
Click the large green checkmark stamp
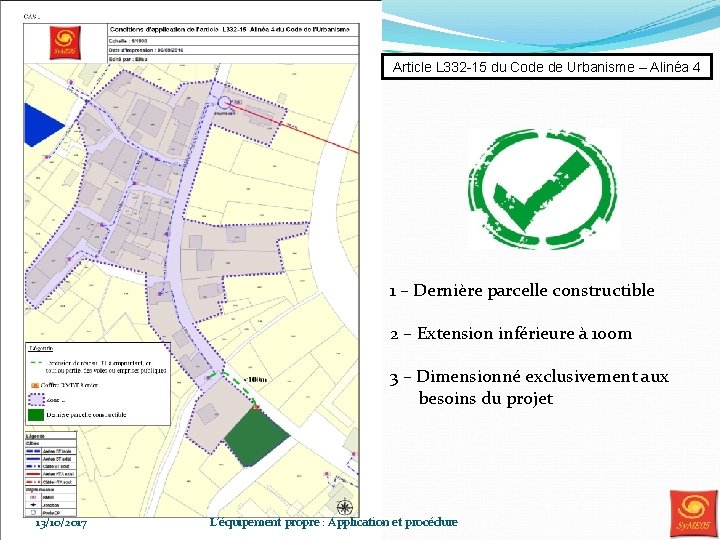click(542, 189)
